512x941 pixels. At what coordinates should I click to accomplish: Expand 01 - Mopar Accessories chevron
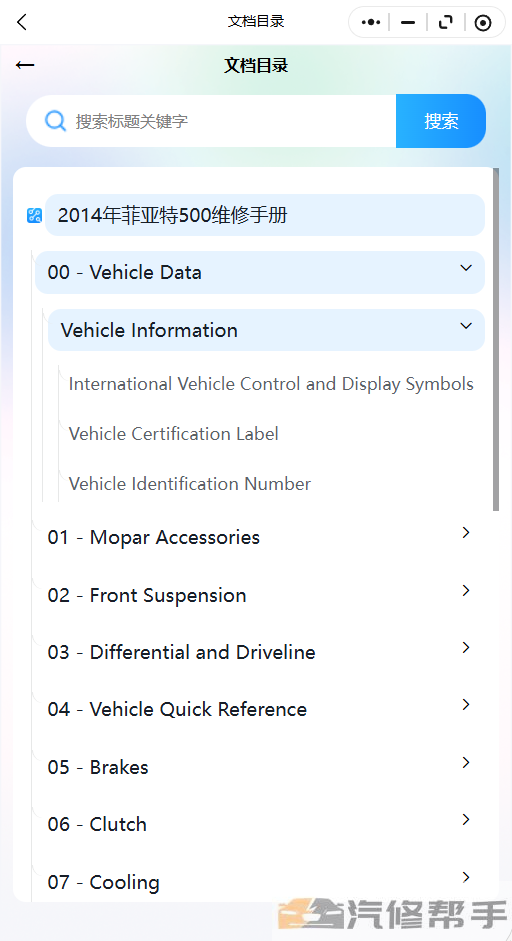point(466,532)
